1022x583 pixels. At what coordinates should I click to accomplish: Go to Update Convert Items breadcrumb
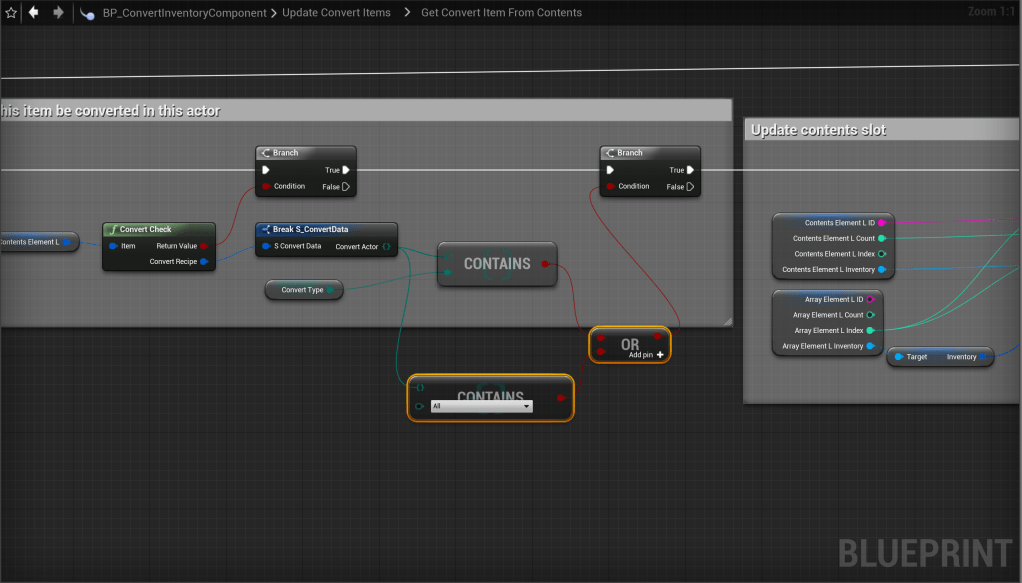[338, 13]
